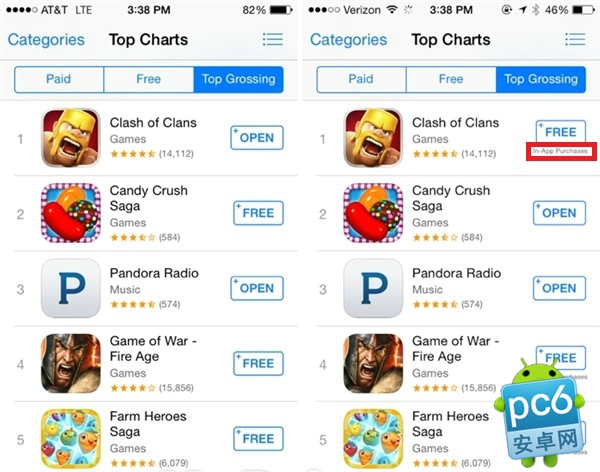Select Paid tab on Verizon screen
This screenshot has height=472, width=600.
coord(361,79)
